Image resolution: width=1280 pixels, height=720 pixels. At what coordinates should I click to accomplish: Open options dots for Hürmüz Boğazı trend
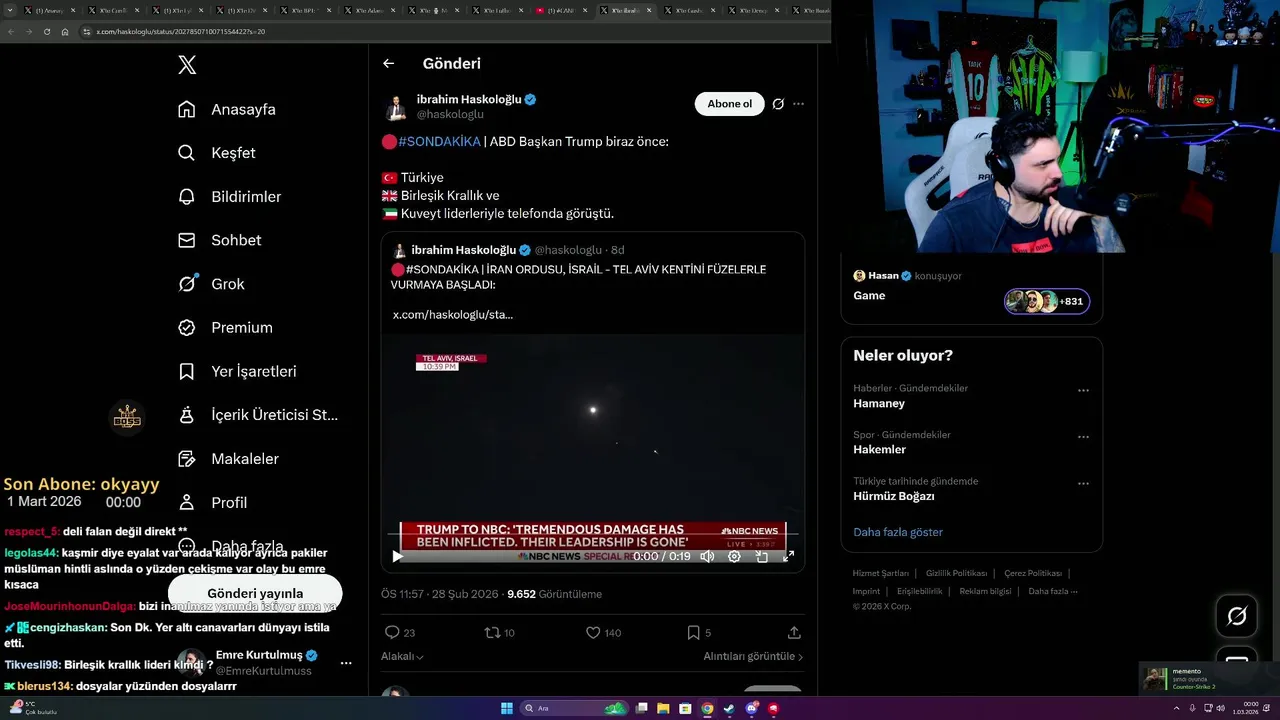pos(1083,484)
